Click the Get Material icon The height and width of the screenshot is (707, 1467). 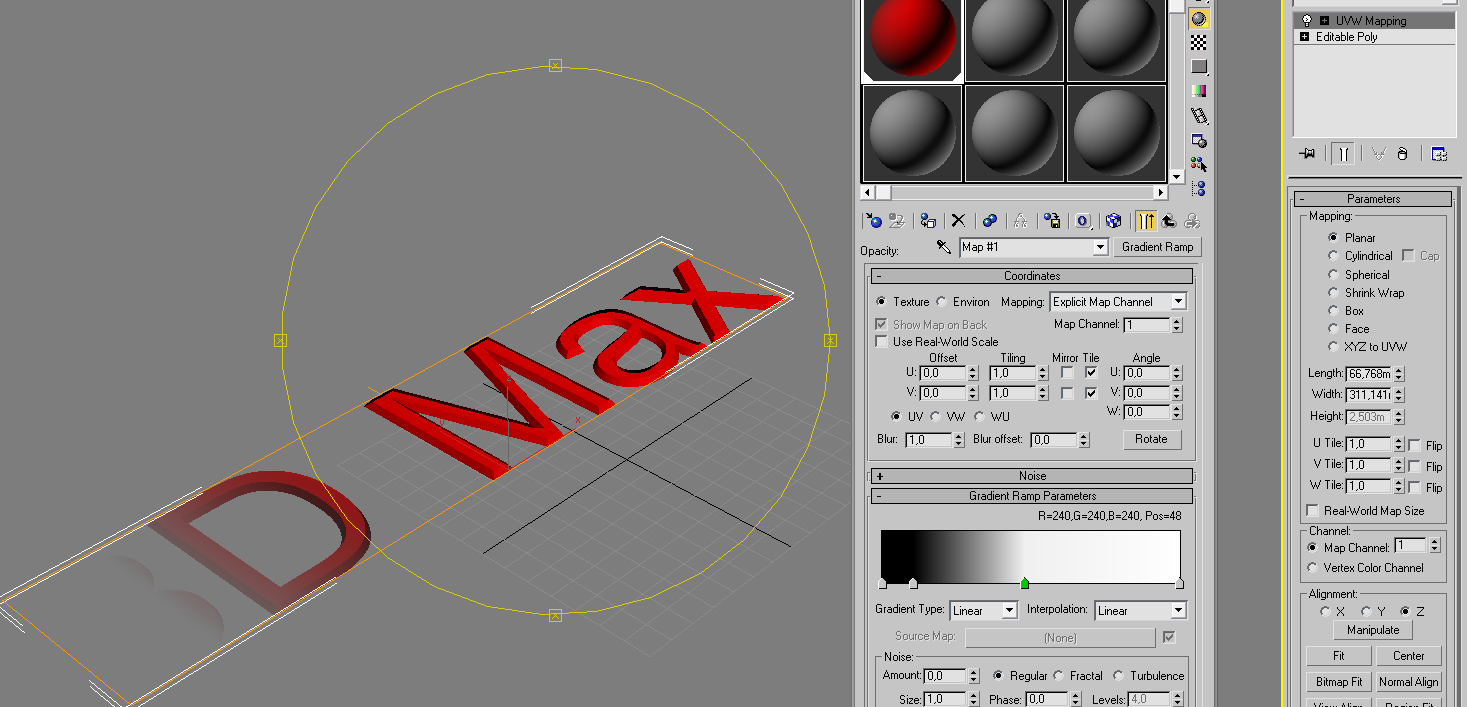pyautogui.click(x=873, y=221)
